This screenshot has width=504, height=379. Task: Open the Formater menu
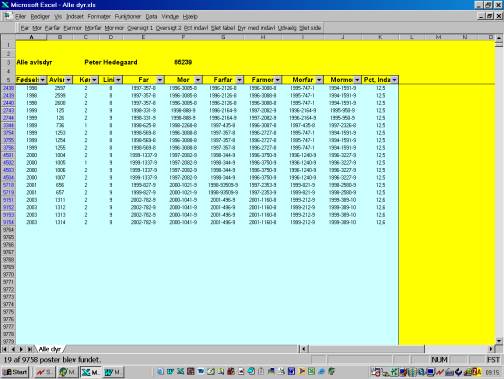(99, 16)
